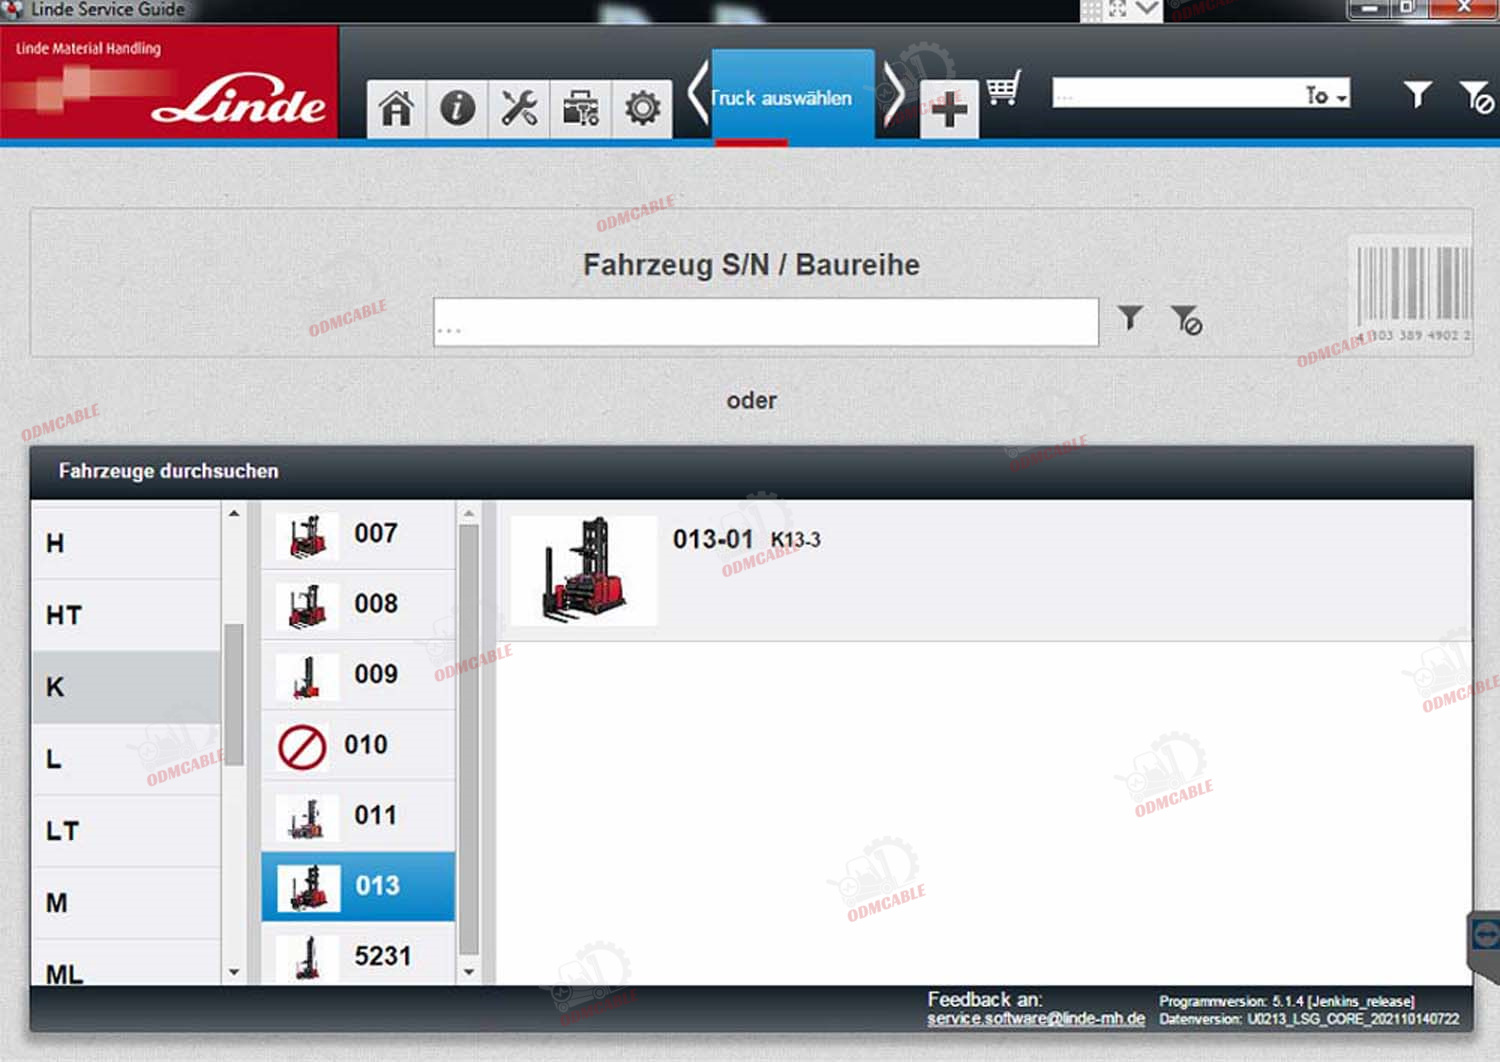Open the information icon in toolbar
Screen dimensions: 1500x1062
point(458,108)
